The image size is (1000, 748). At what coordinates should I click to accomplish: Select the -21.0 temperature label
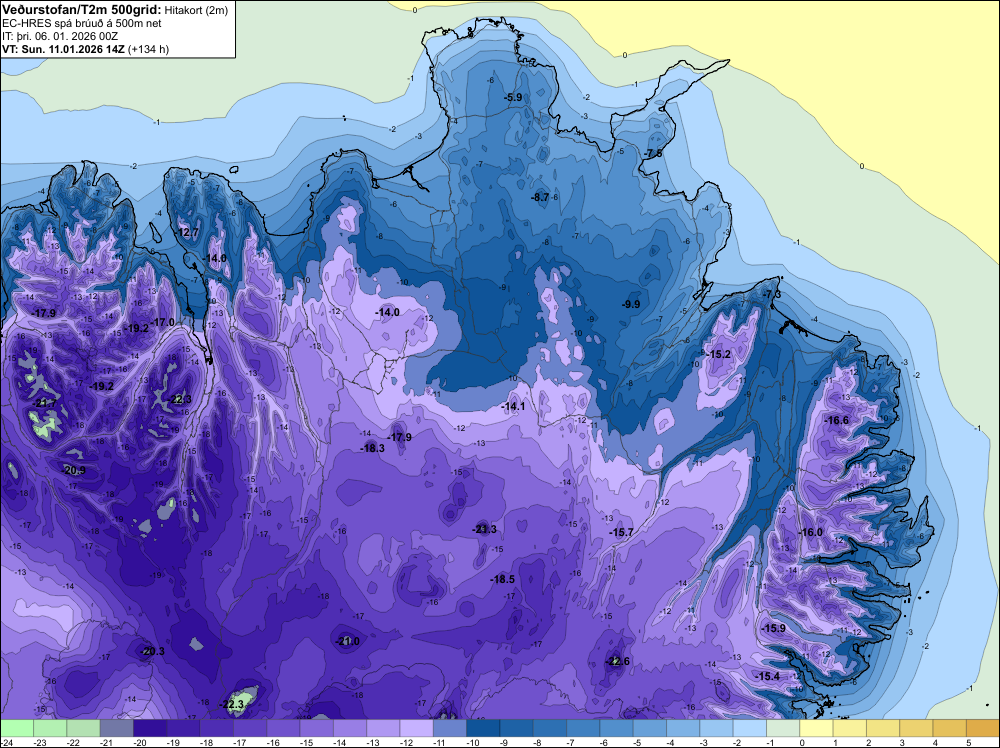click(348, 642)
